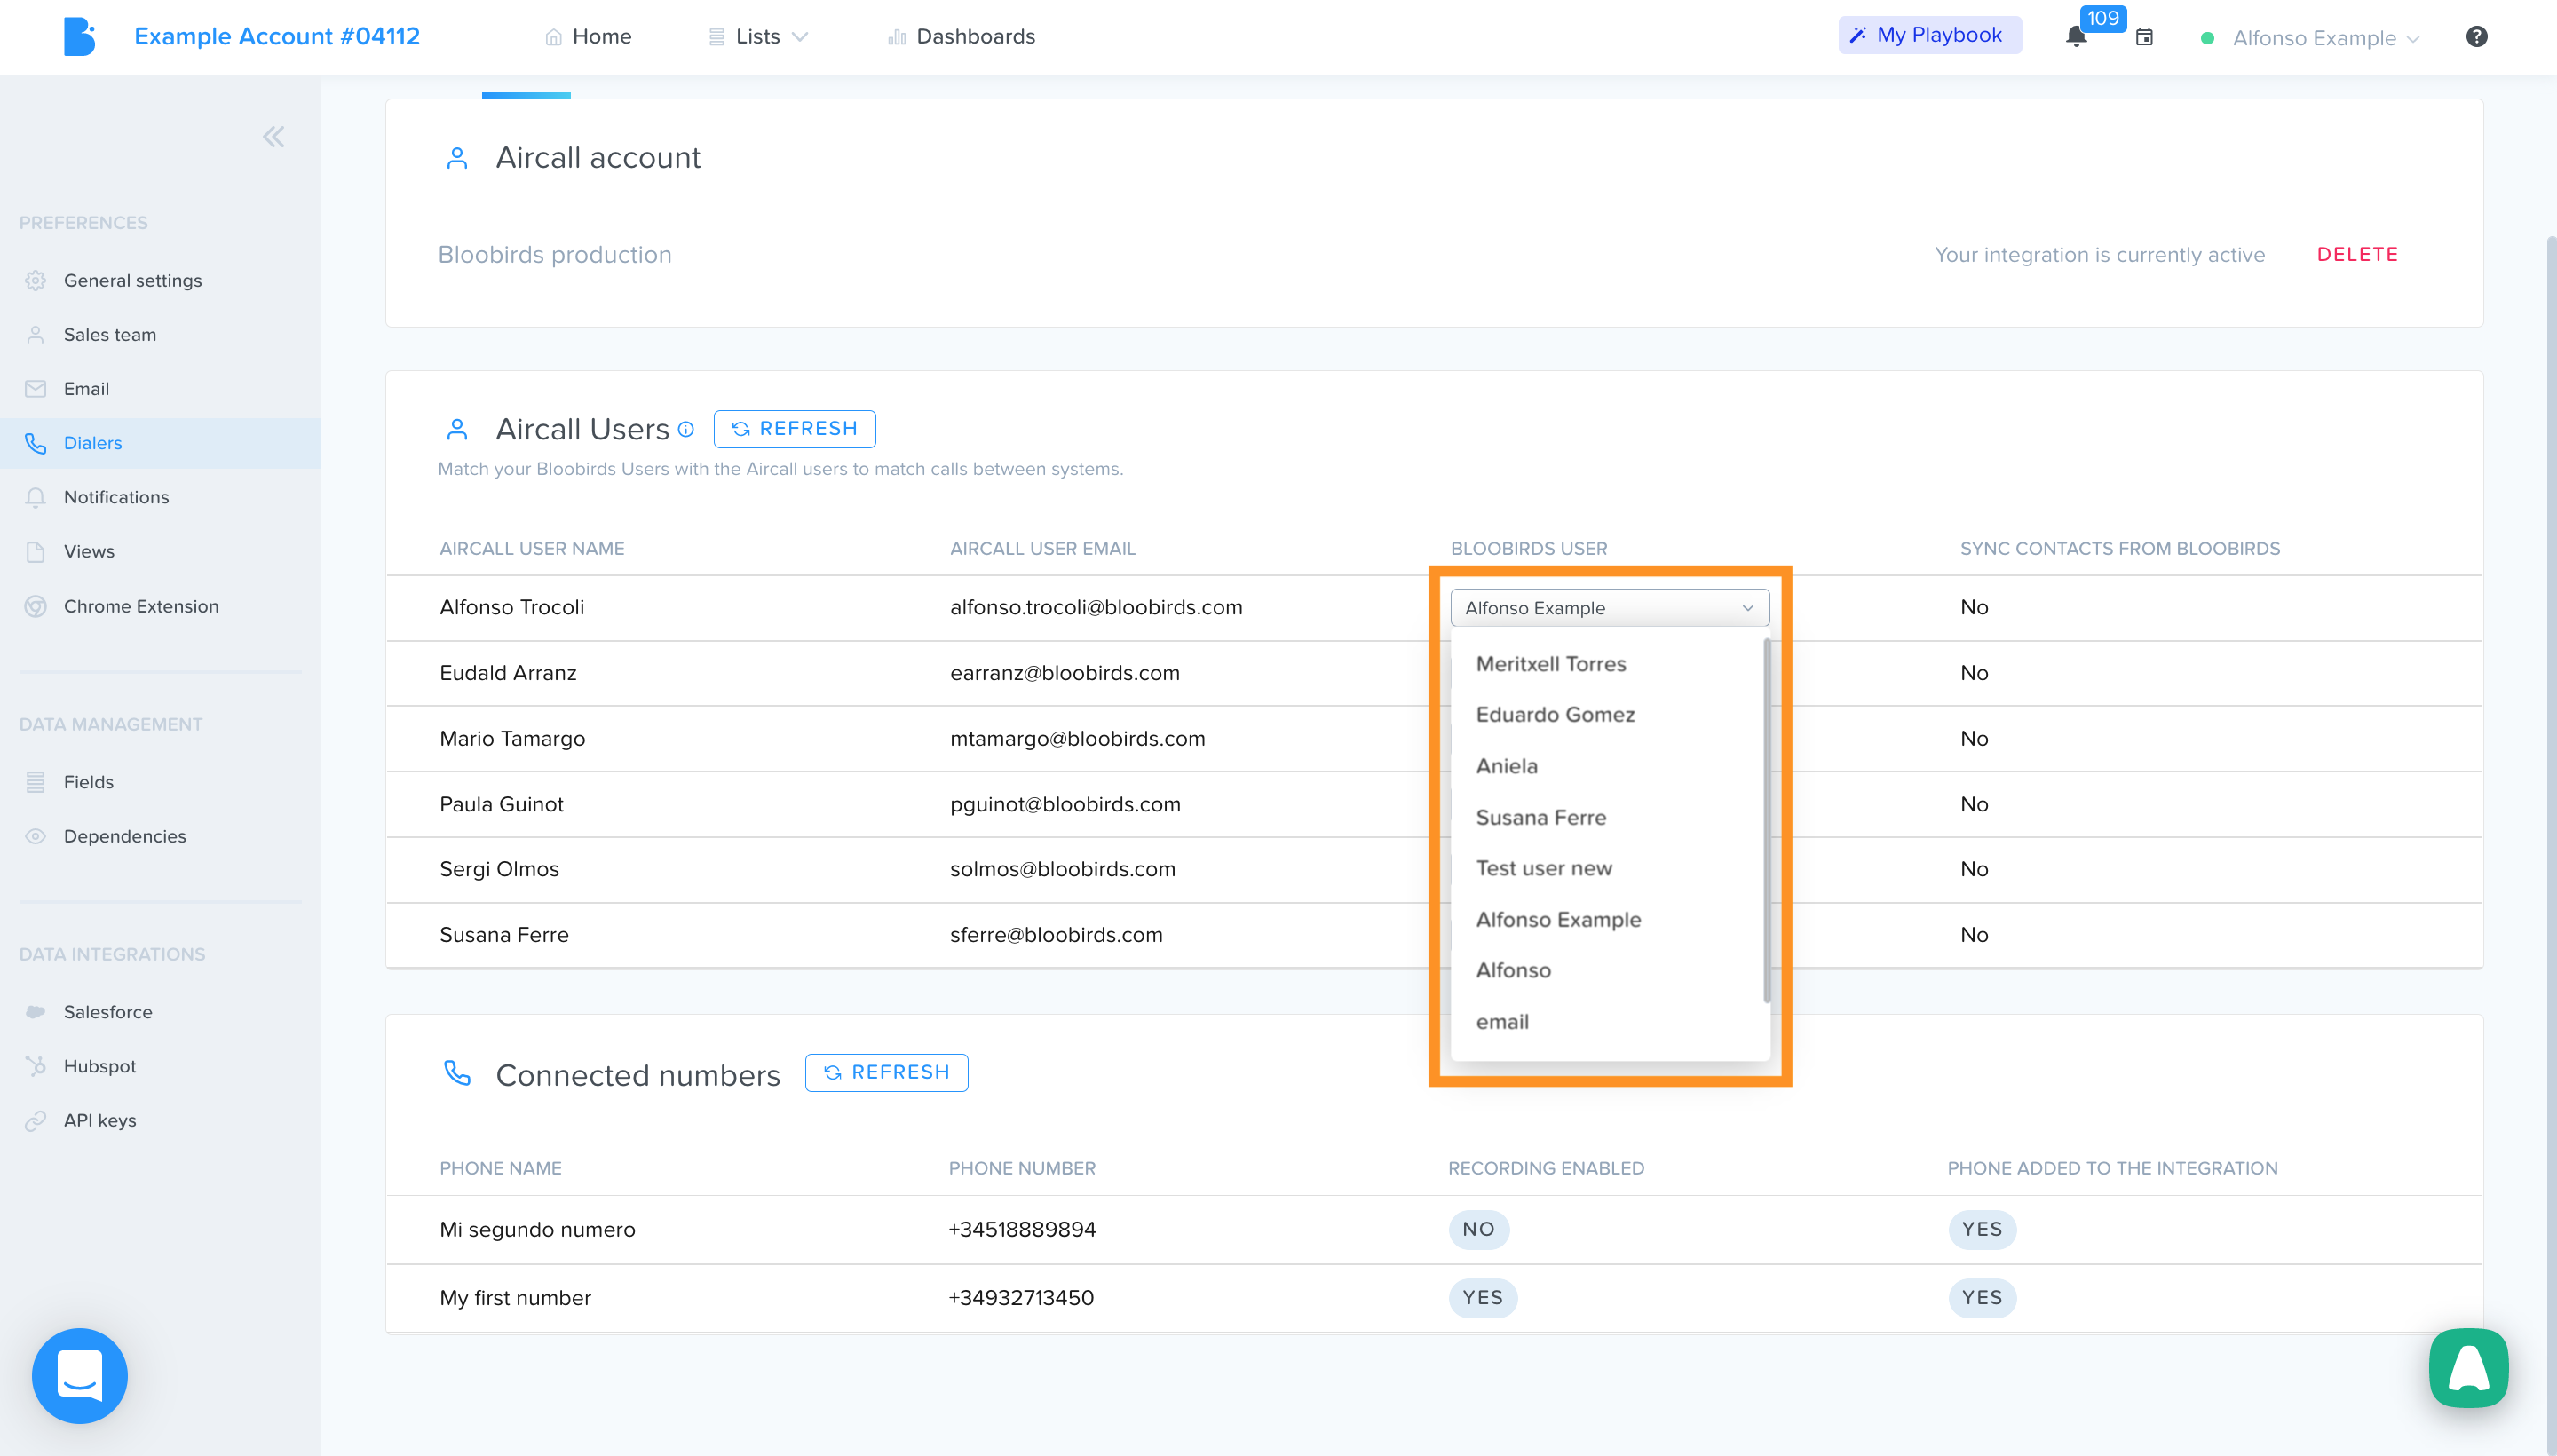Click the Bloobirds logo icon
Viewport: 2557px width, 1456px height.
click(79, 37)
